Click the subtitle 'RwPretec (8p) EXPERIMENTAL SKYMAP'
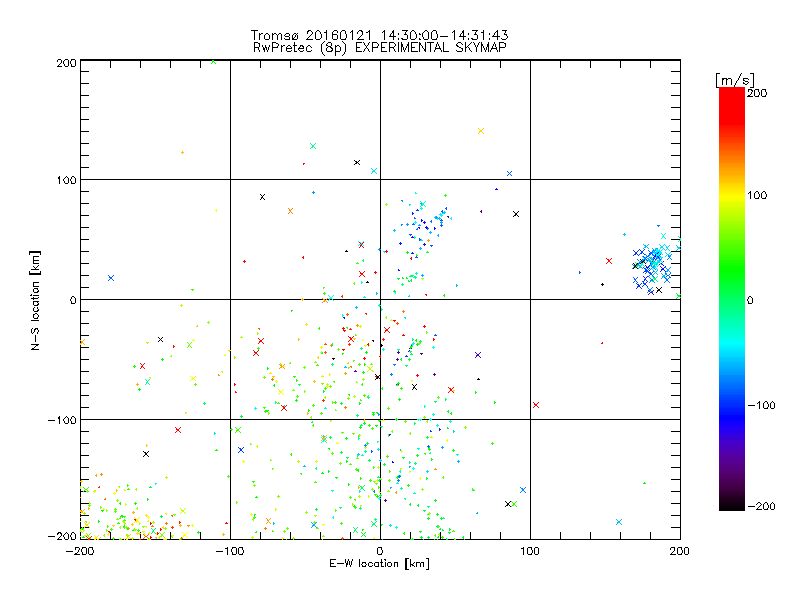 pos(380,48)
